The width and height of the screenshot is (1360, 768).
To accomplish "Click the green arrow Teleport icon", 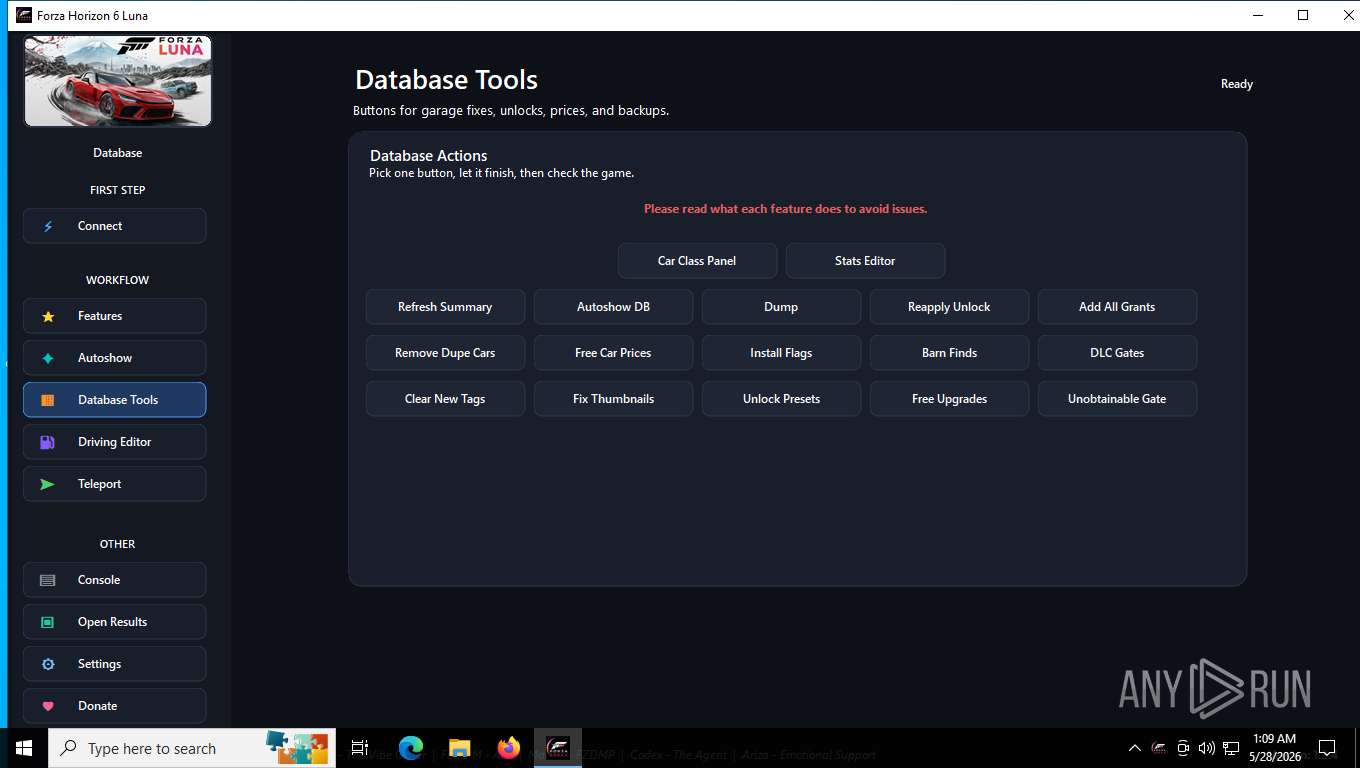I will (x=48, y=484).
